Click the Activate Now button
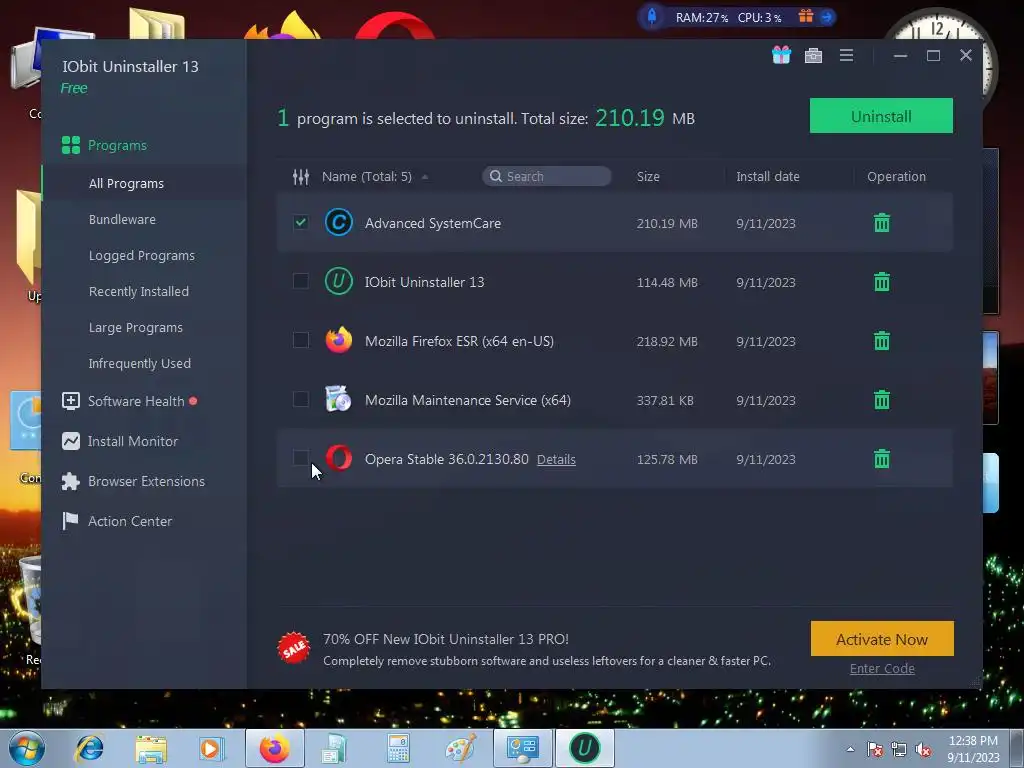 click(882, 639)
